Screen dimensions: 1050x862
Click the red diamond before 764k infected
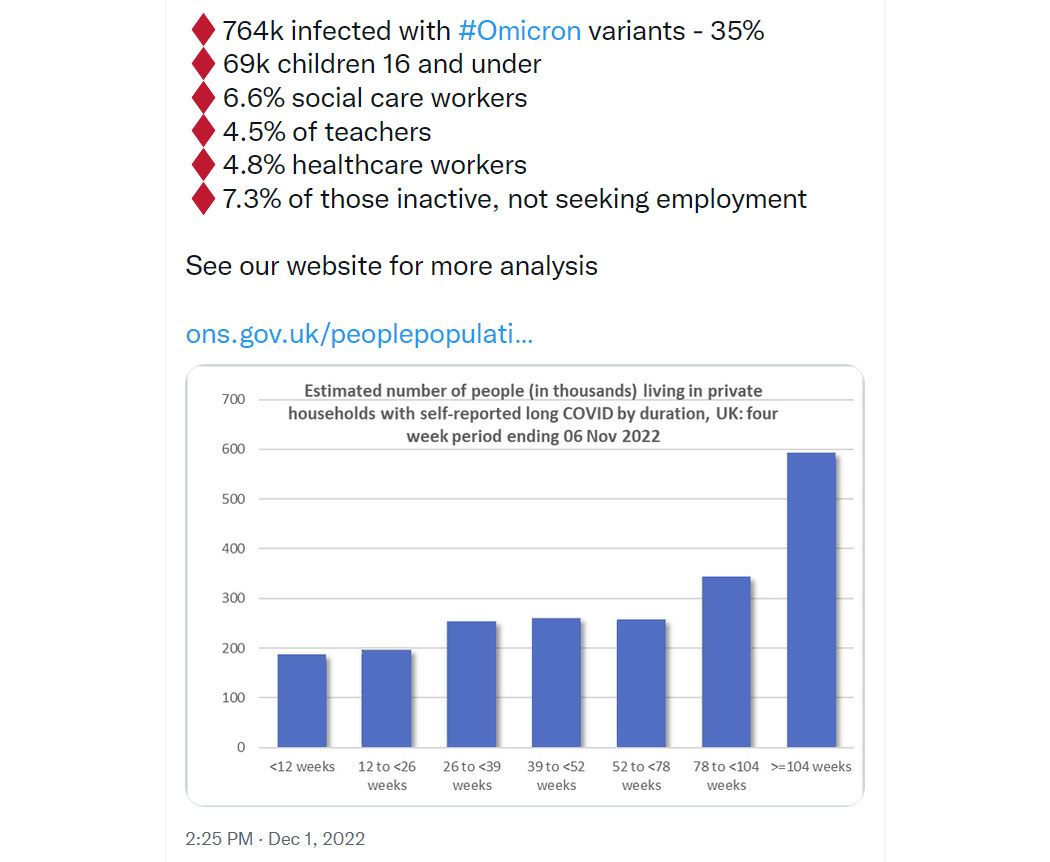tap(203, 31)
